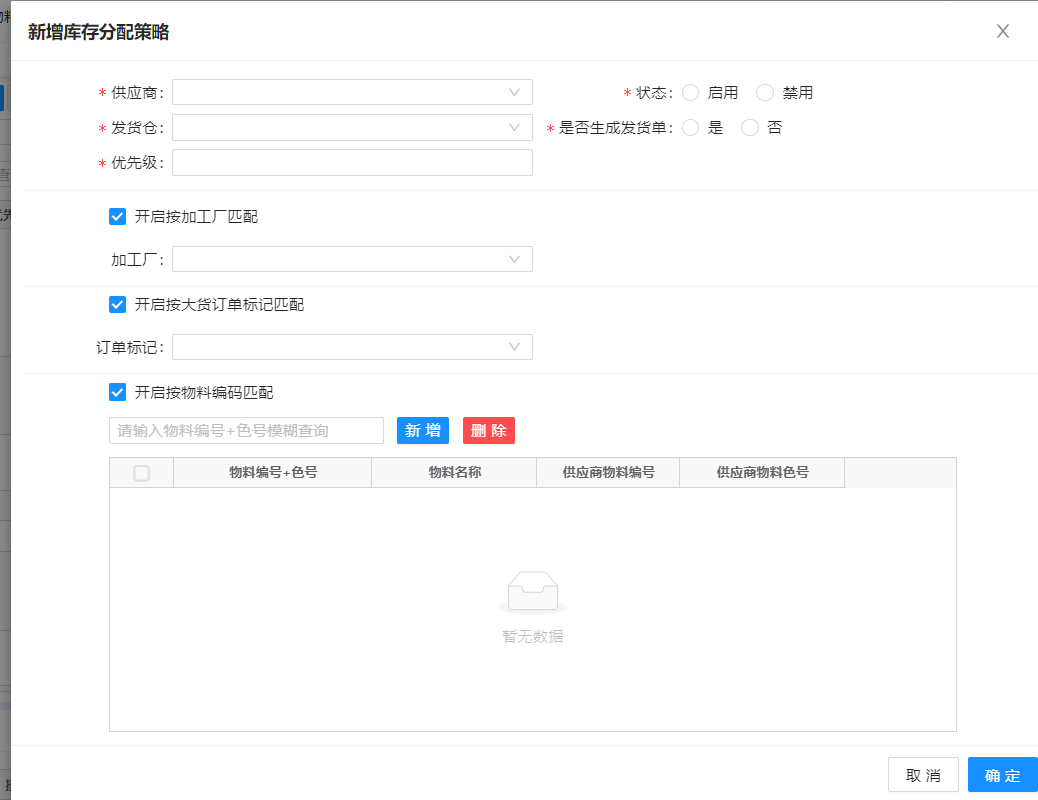Expand the 订单标记 dropdown

click(352, 347)
